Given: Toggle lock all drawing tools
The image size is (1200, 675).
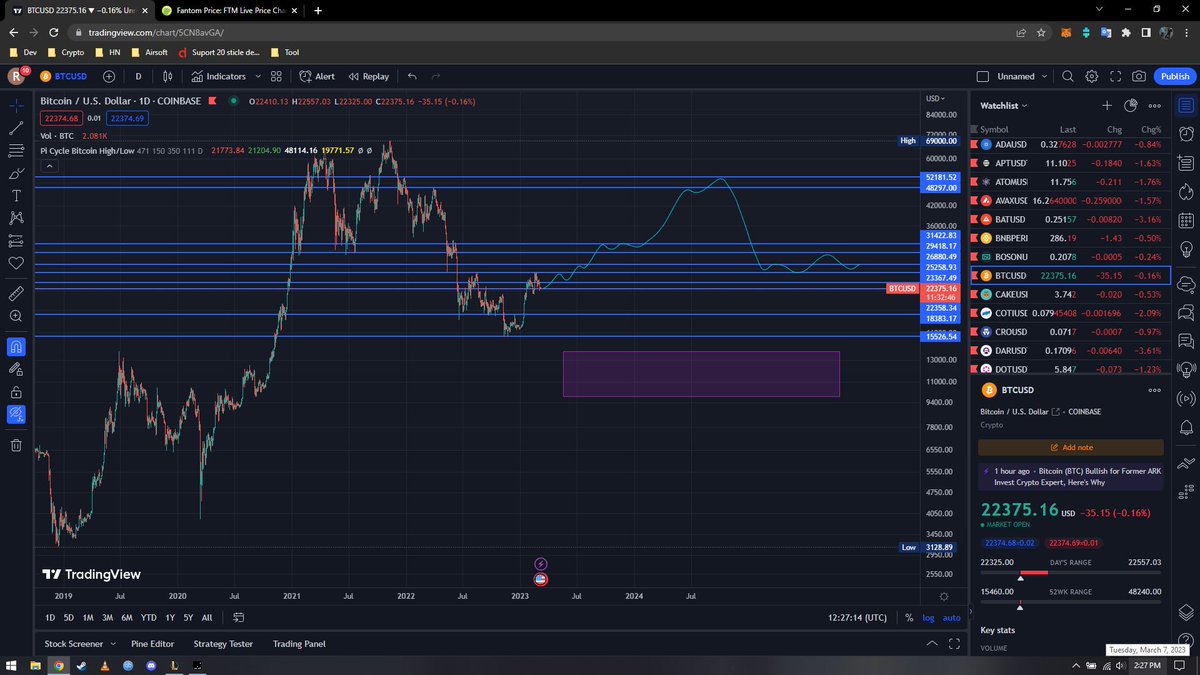Looking at the screenshot, I should click(16, 392).
